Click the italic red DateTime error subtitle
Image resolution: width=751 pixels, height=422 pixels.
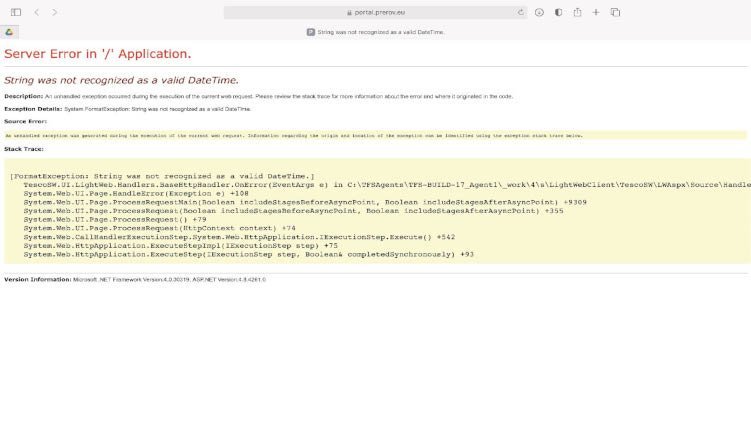click(x=121, y=79)
